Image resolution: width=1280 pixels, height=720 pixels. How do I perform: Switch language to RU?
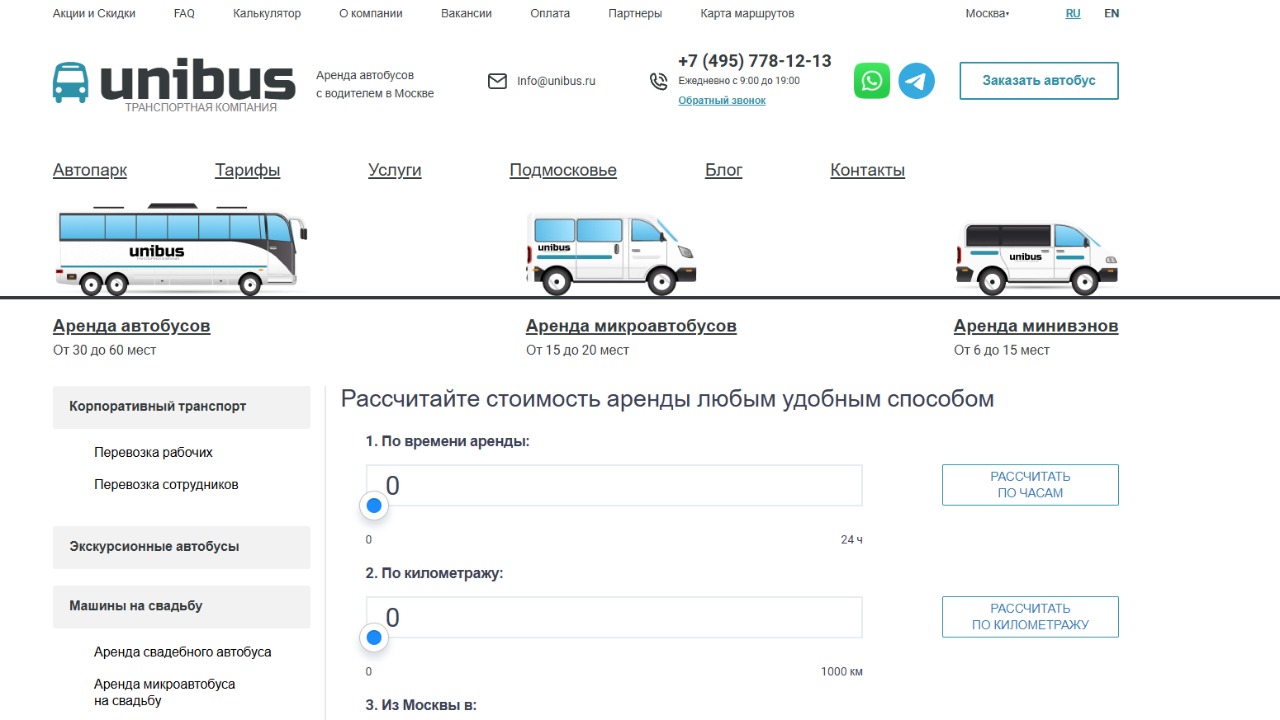[x=1073, y=14]
